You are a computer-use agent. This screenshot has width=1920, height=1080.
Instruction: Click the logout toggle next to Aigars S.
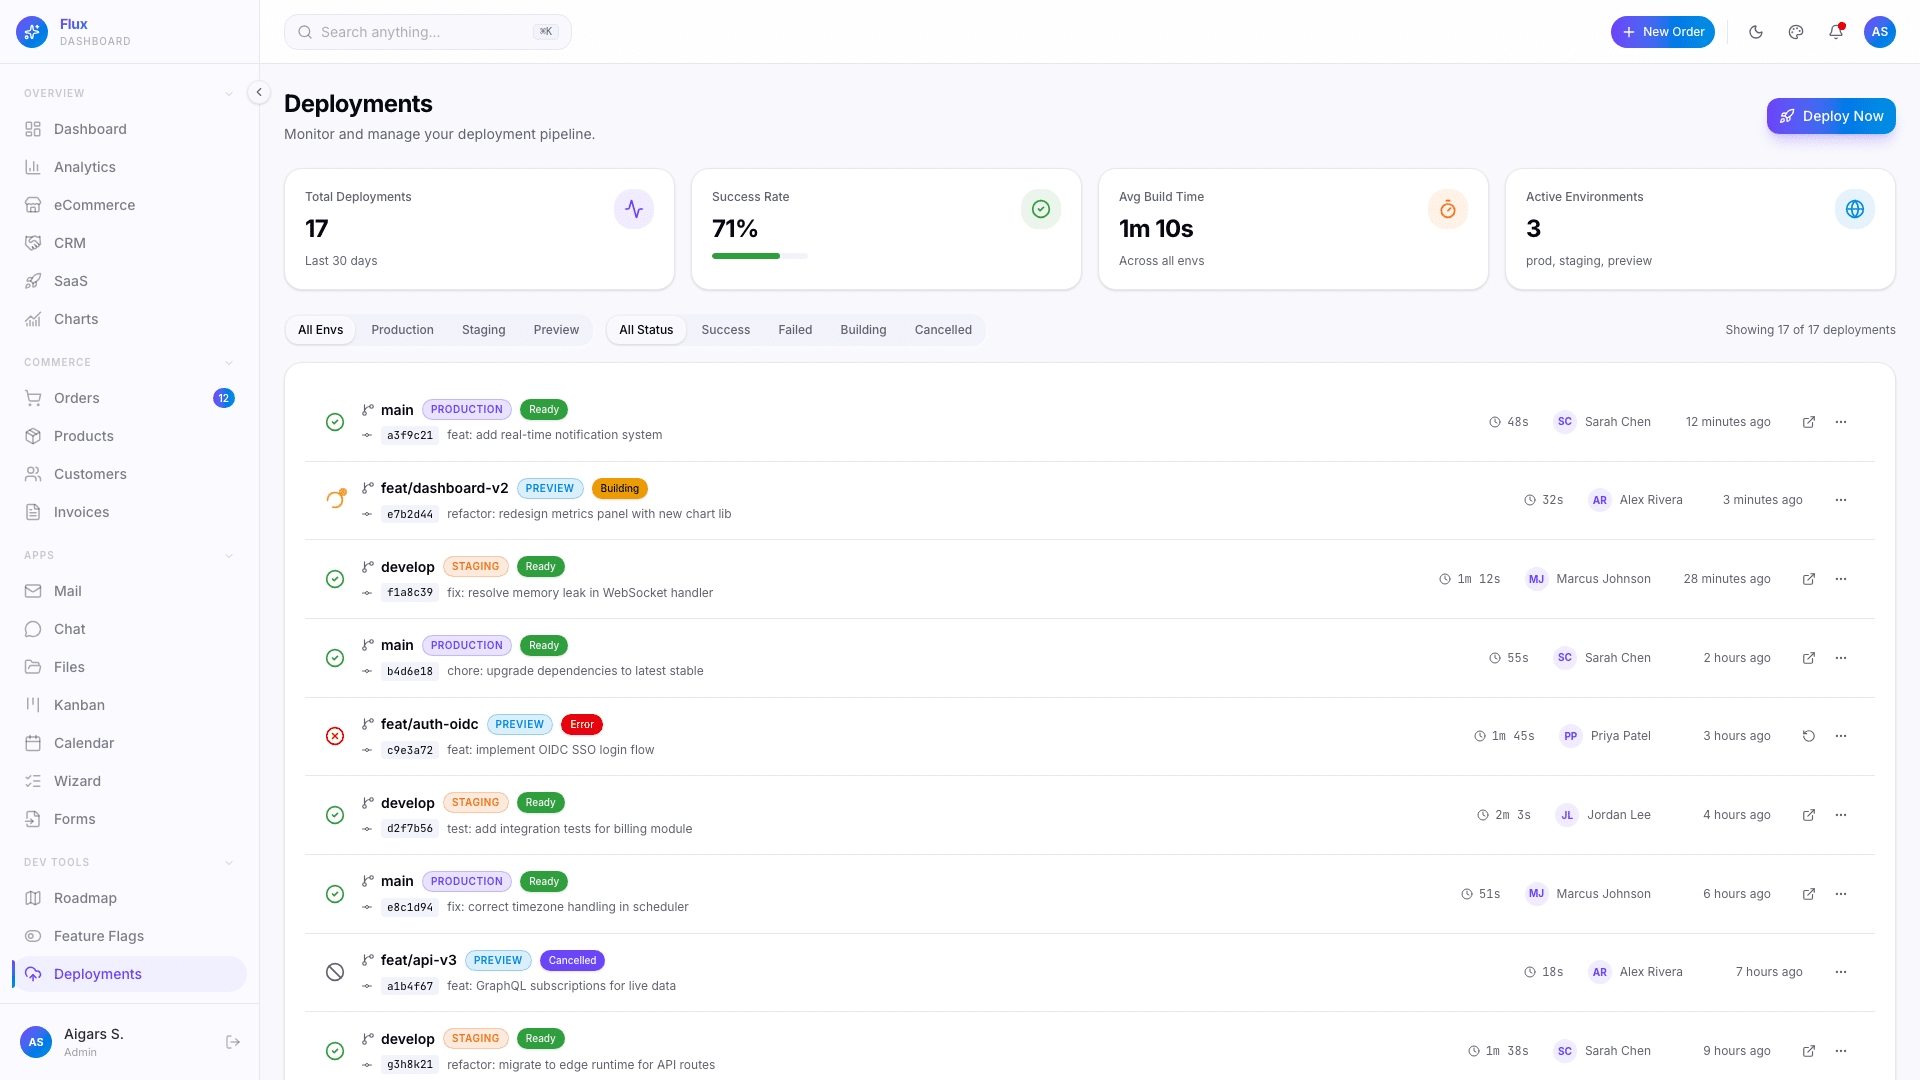[x=233, y=1041]
